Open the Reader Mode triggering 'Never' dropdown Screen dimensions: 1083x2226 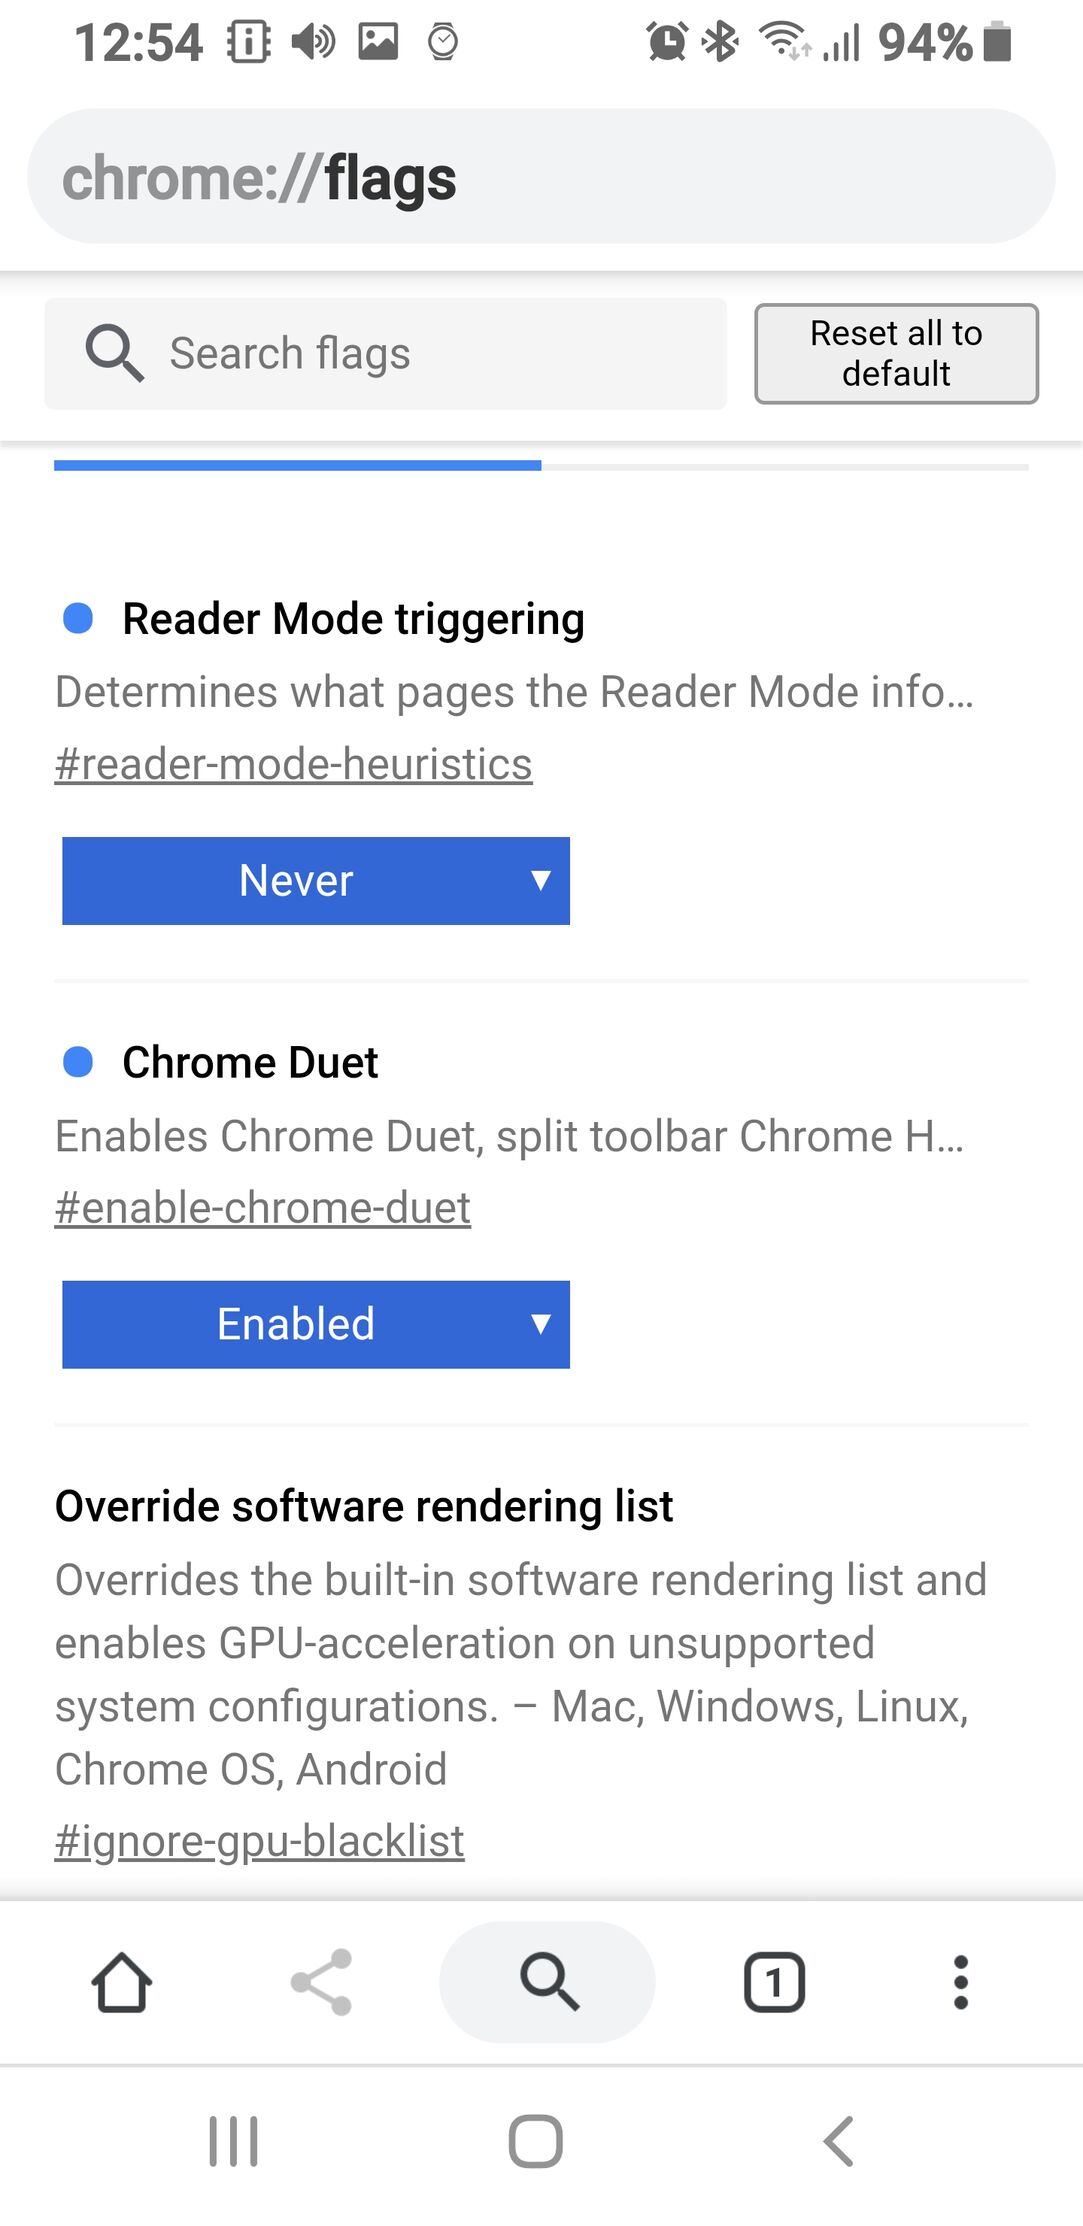(316, 880)
